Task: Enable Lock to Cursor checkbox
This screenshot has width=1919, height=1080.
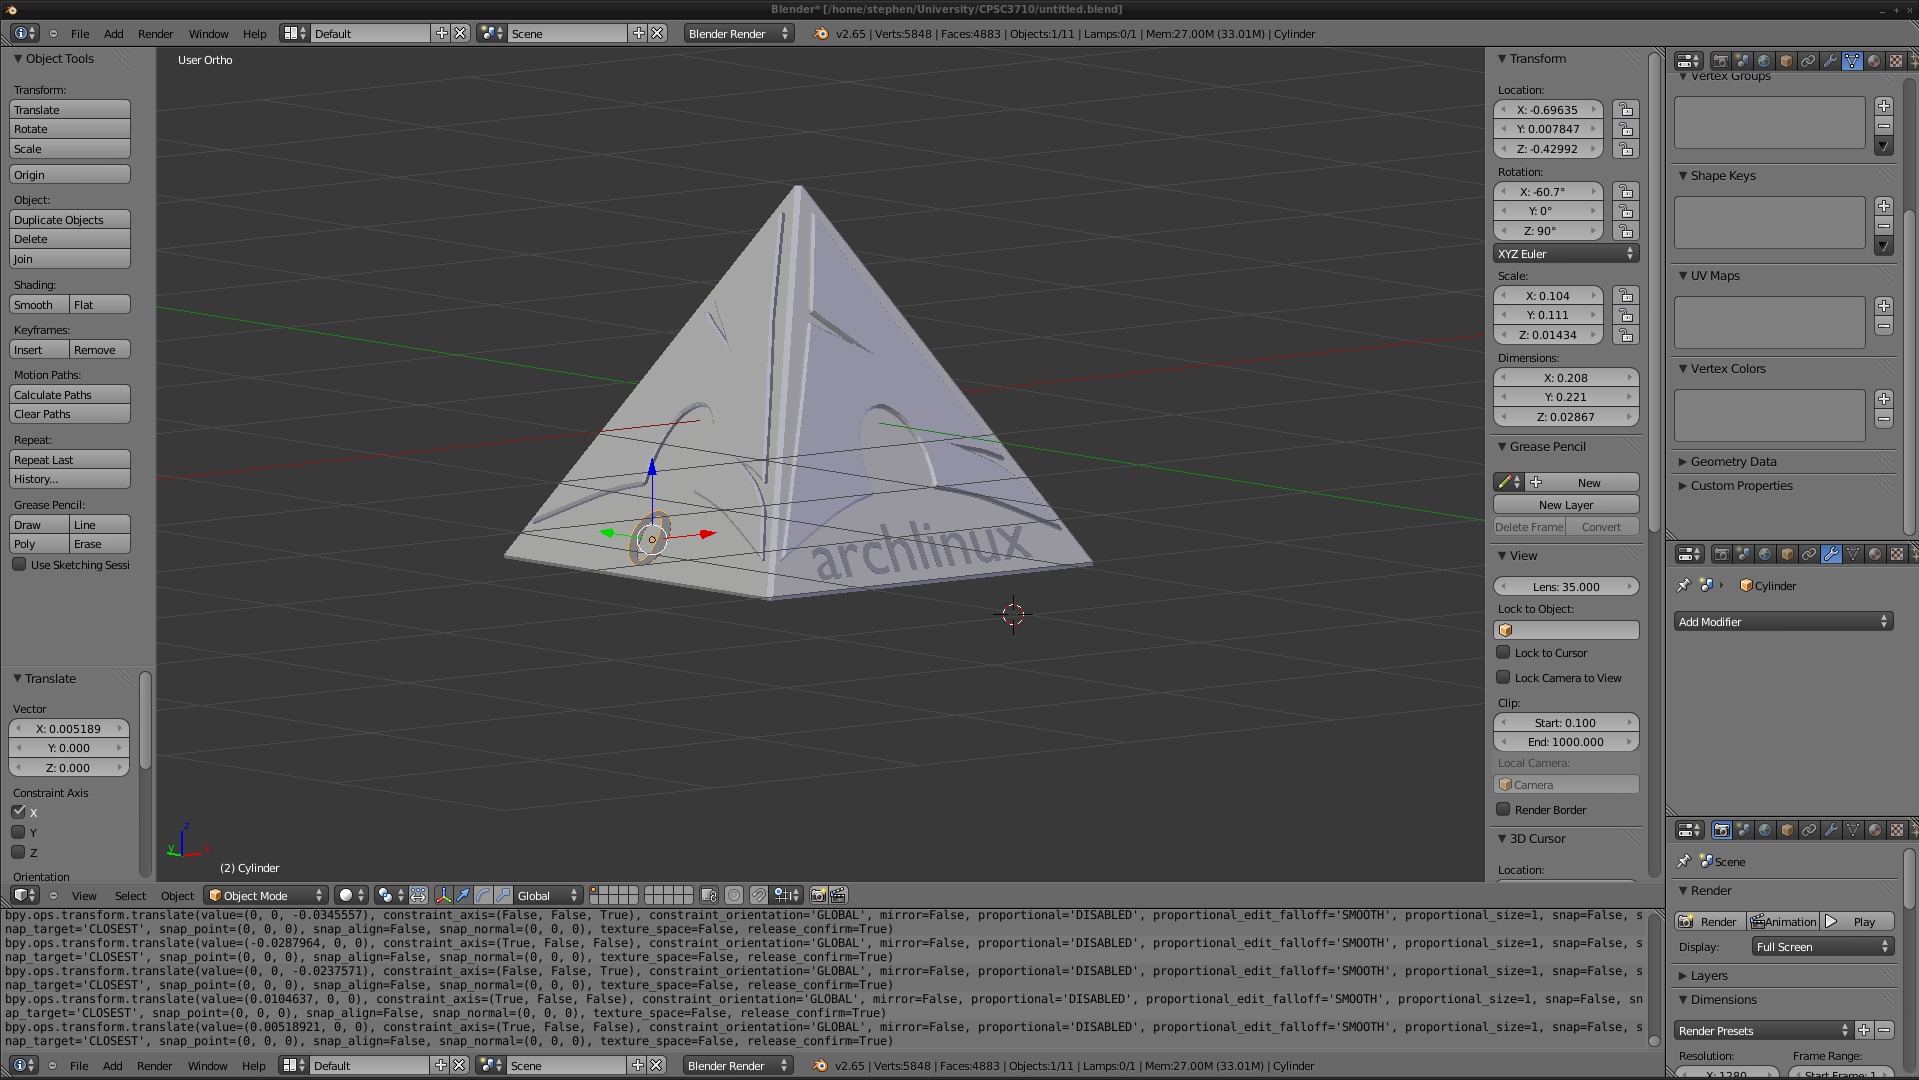Action: coord(1503,652)
